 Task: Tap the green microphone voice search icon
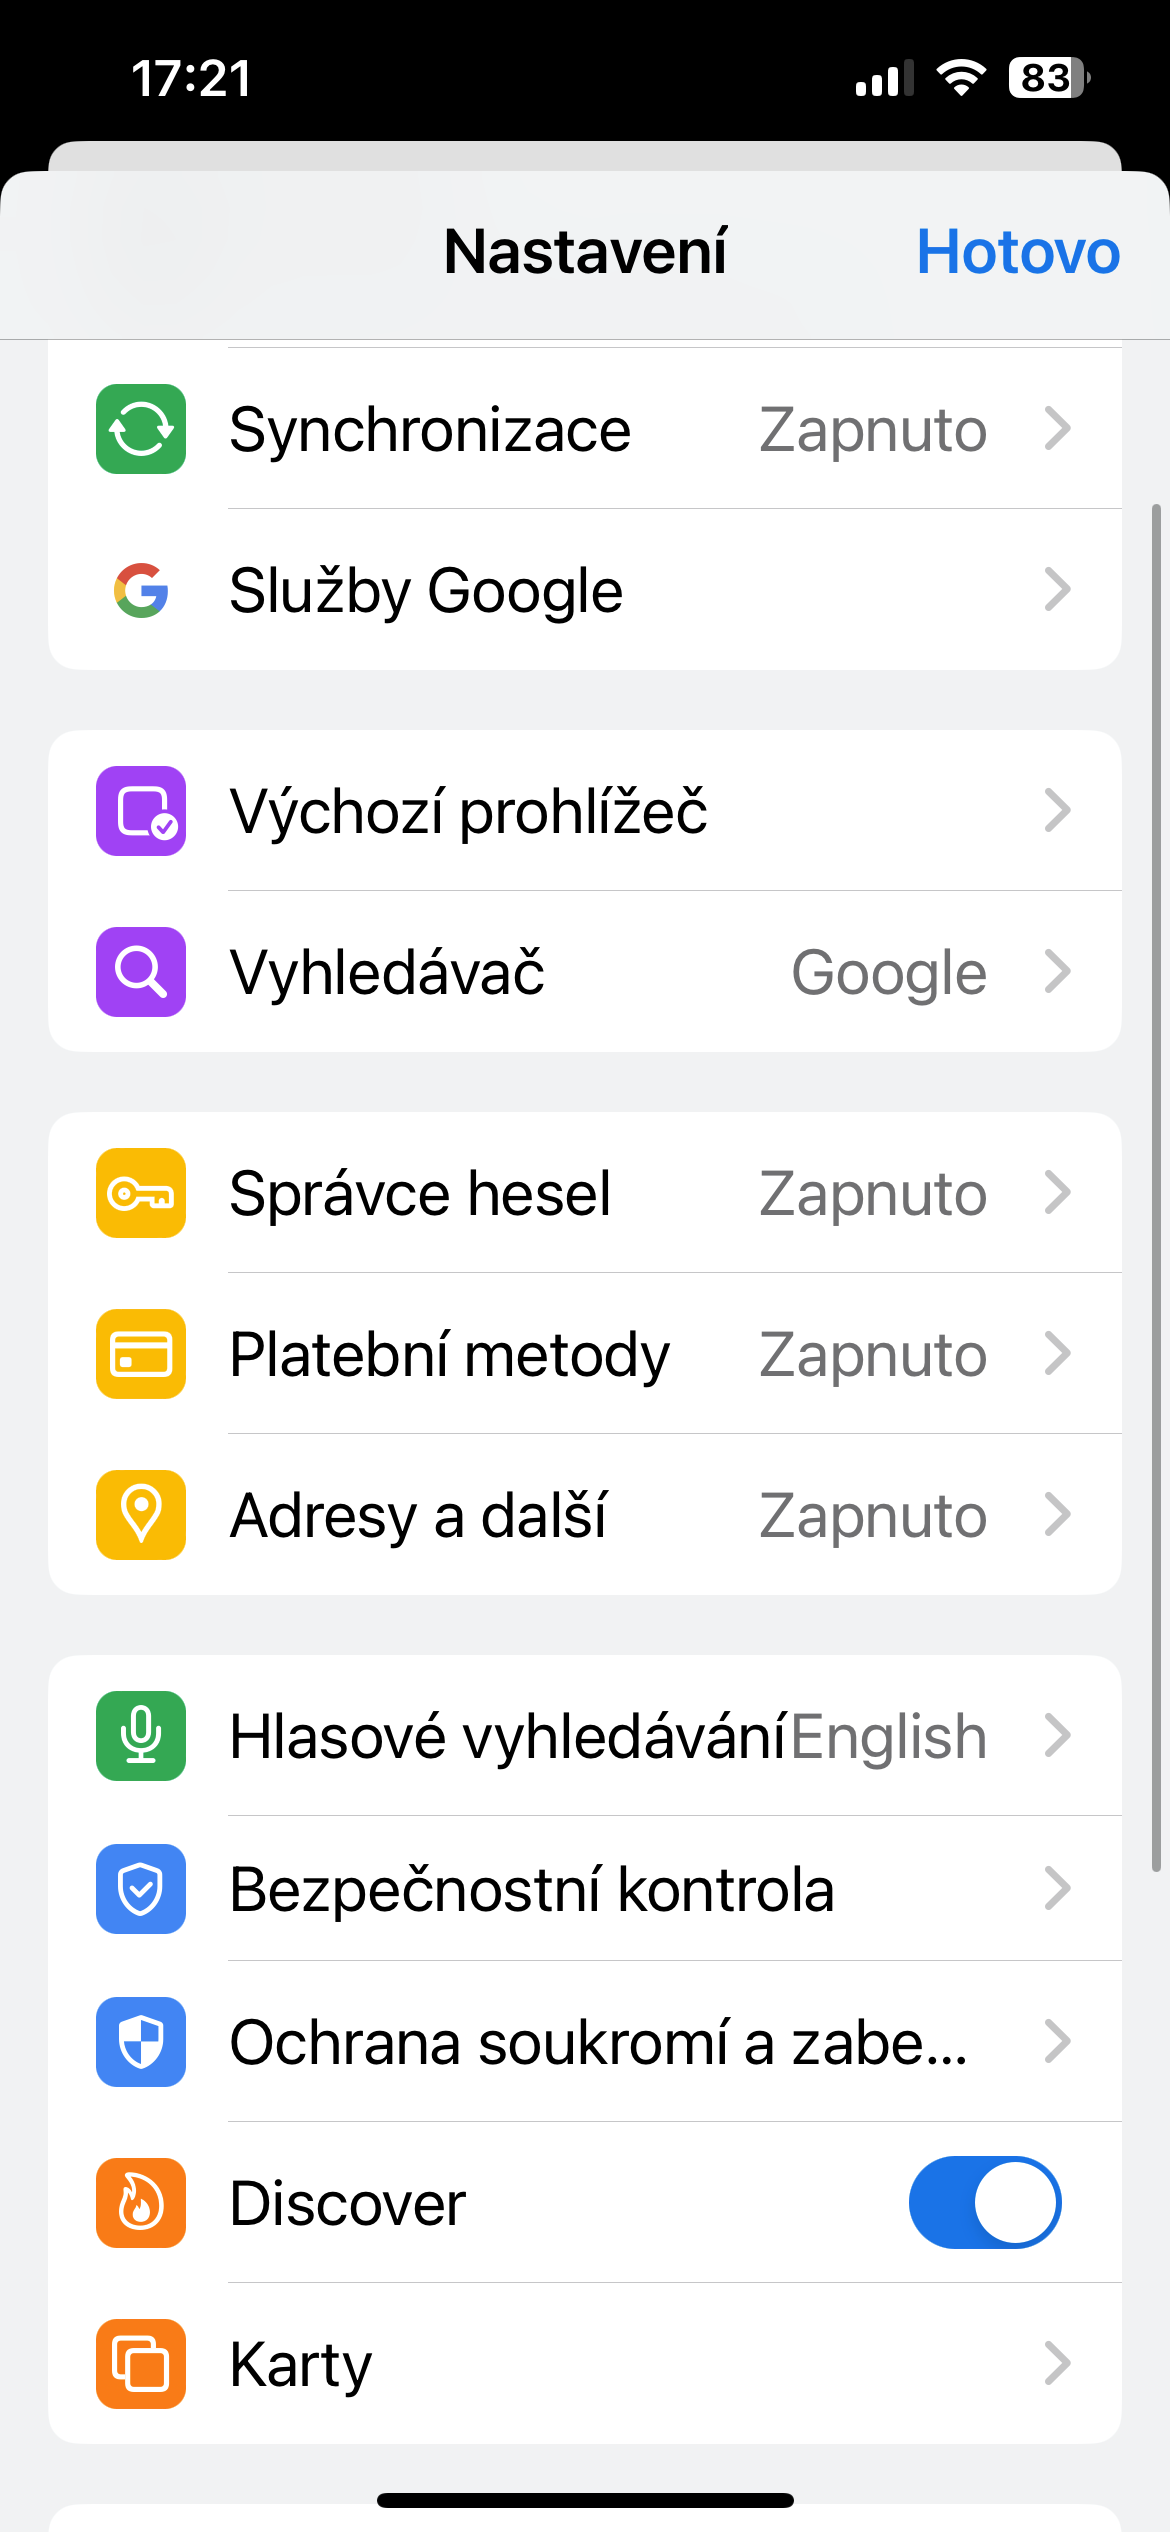(x=141, y=1736)
